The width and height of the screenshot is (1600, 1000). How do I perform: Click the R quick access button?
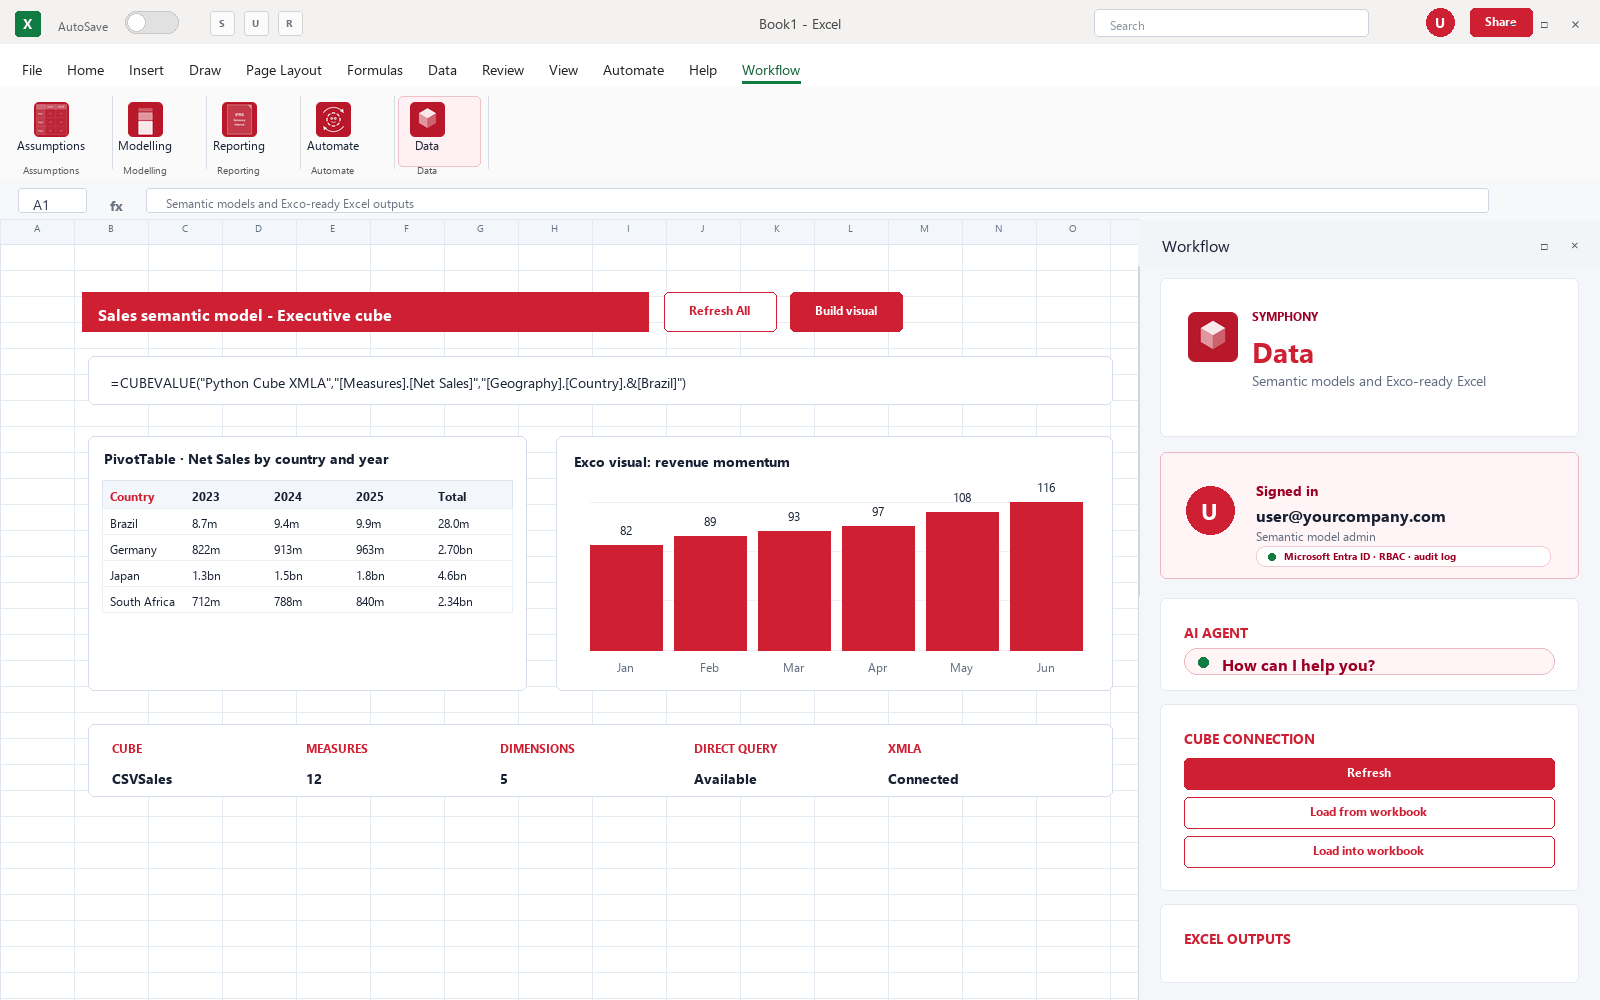tap(290, 23)
